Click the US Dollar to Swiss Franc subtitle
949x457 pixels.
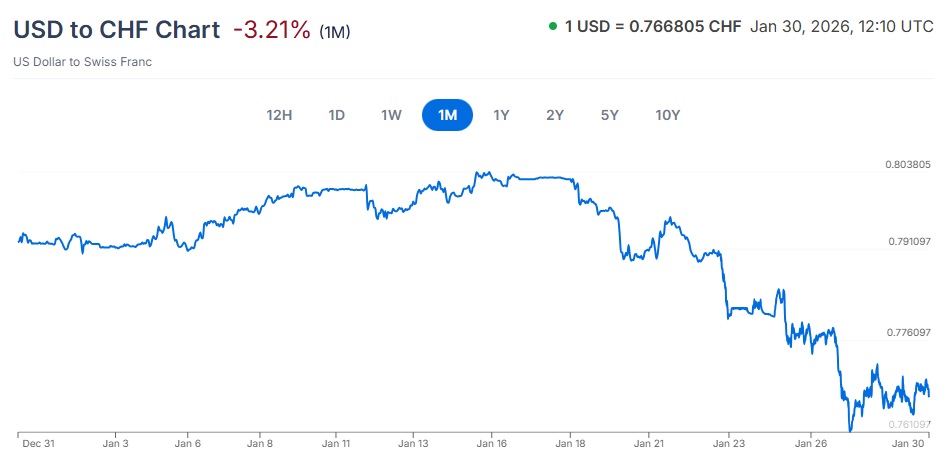pos(83,62)
